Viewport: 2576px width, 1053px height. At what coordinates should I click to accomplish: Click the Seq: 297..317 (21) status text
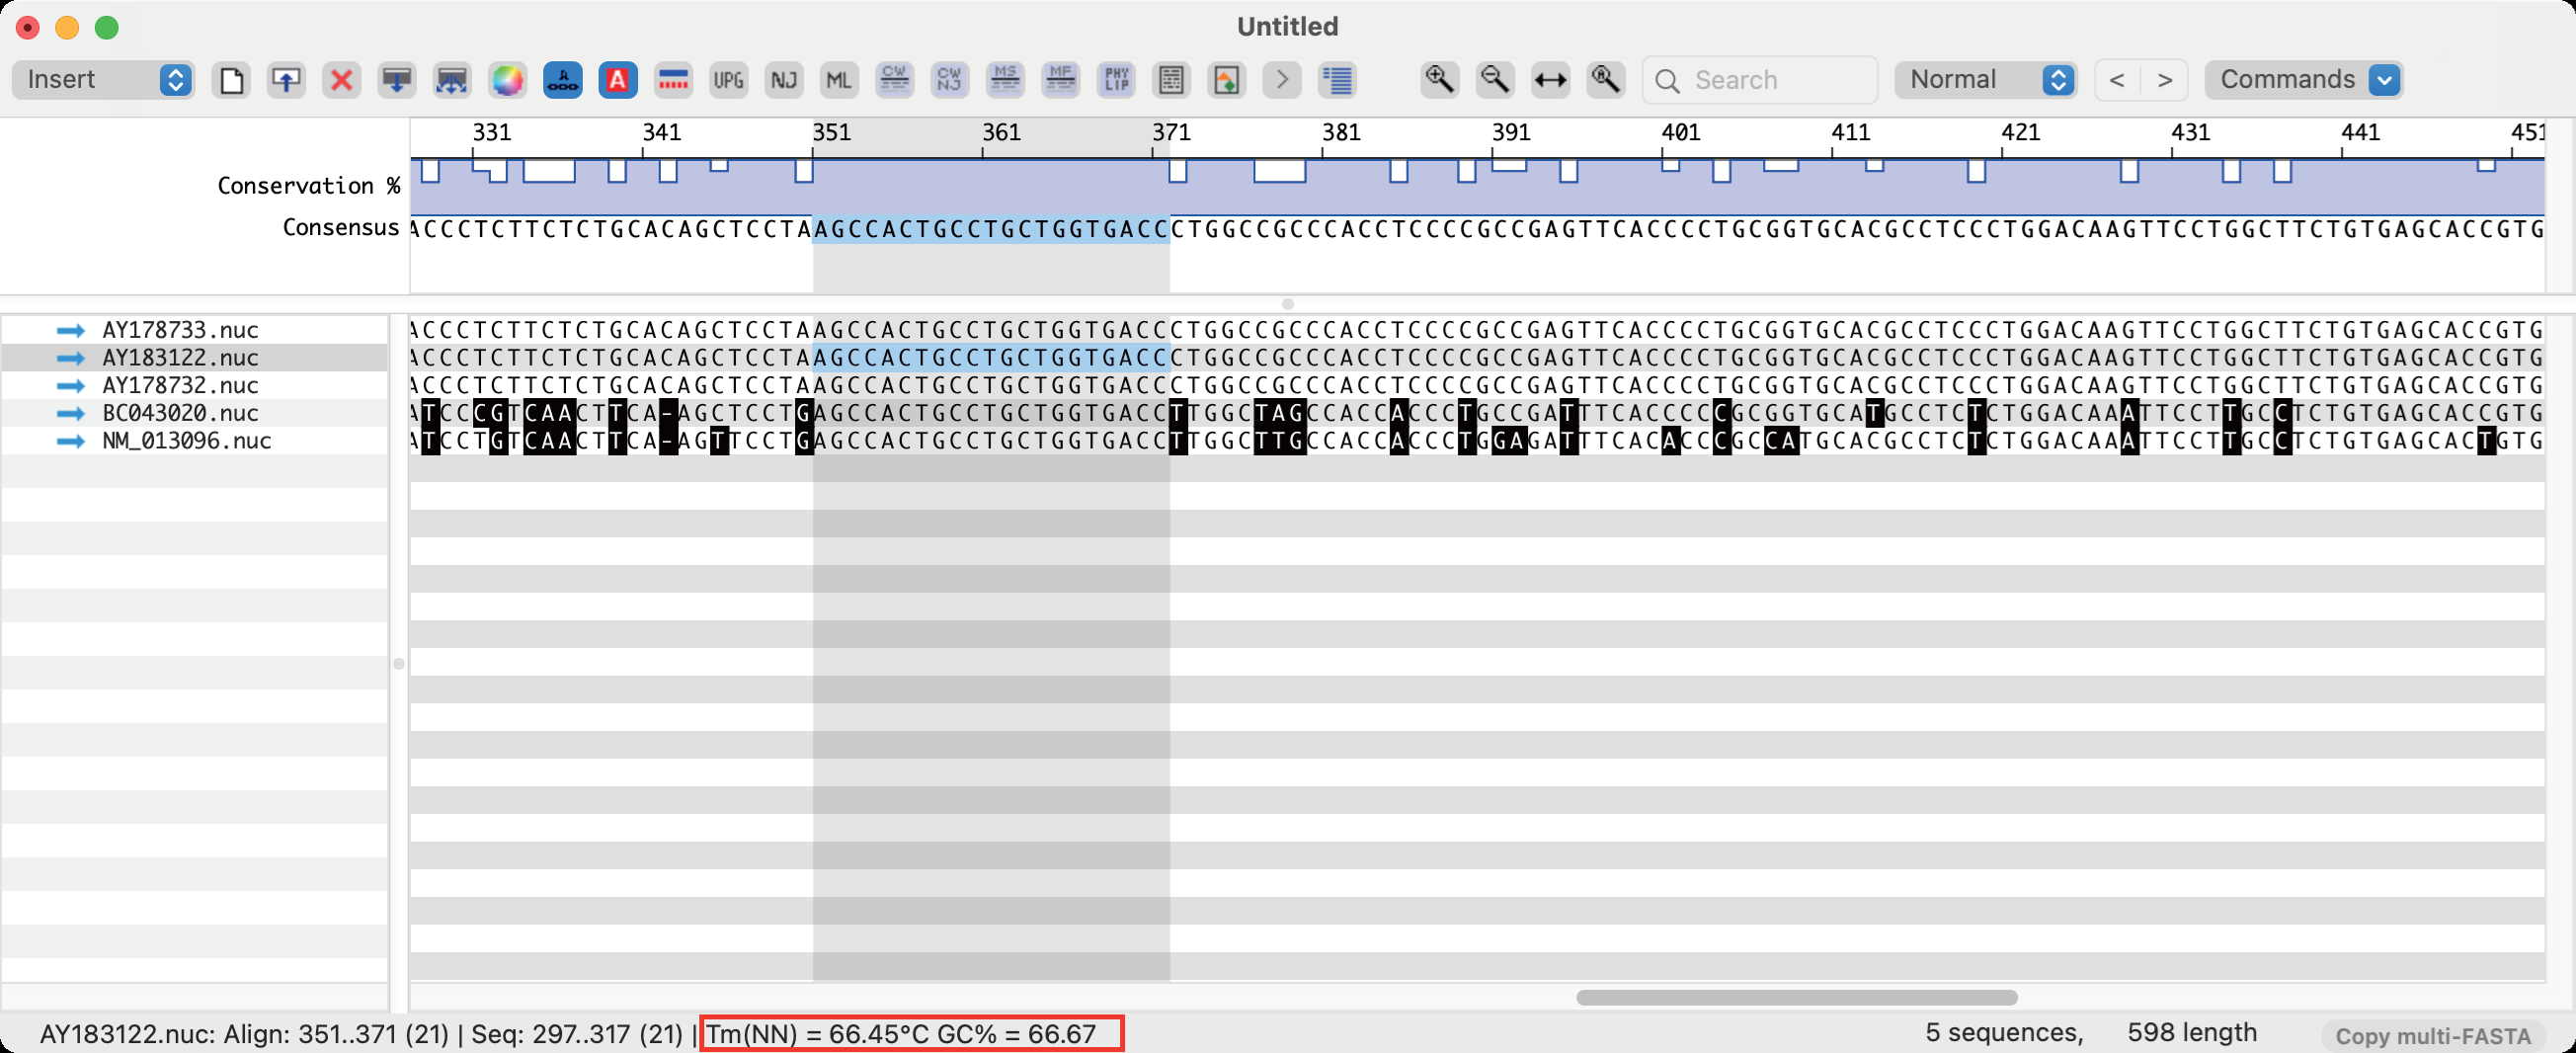[x=577, y=1033]
